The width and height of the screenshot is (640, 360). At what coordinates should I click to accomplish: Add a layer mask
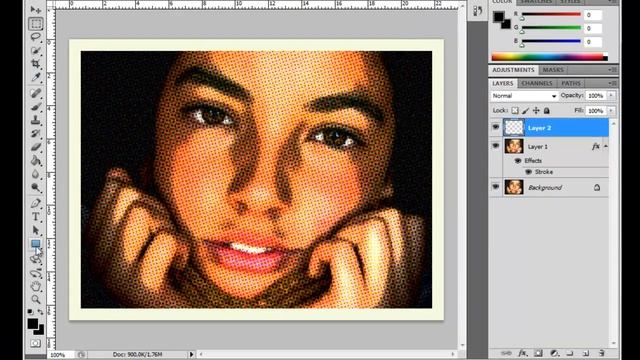point(538,353)
